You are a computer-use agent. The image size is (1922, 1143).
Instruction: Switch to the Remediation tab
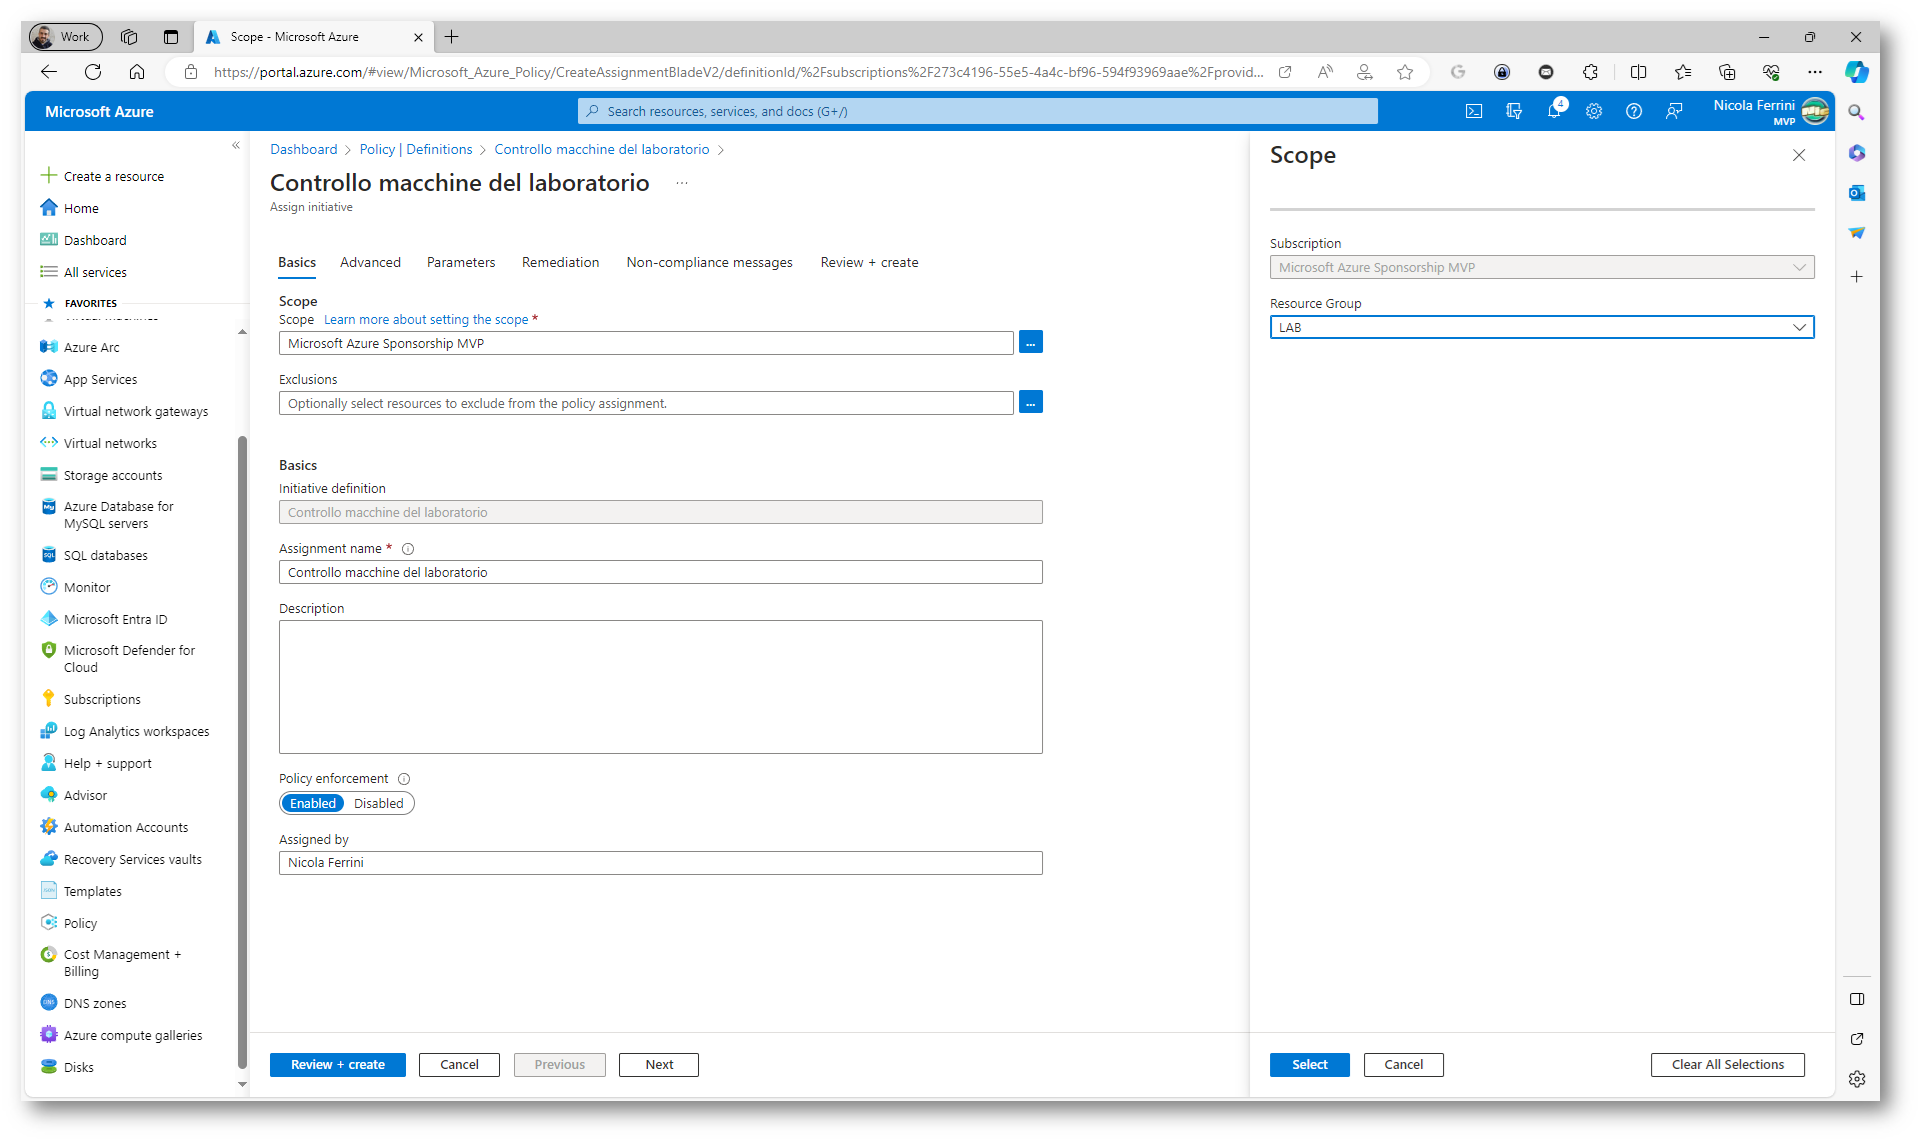tap(560, 262)
